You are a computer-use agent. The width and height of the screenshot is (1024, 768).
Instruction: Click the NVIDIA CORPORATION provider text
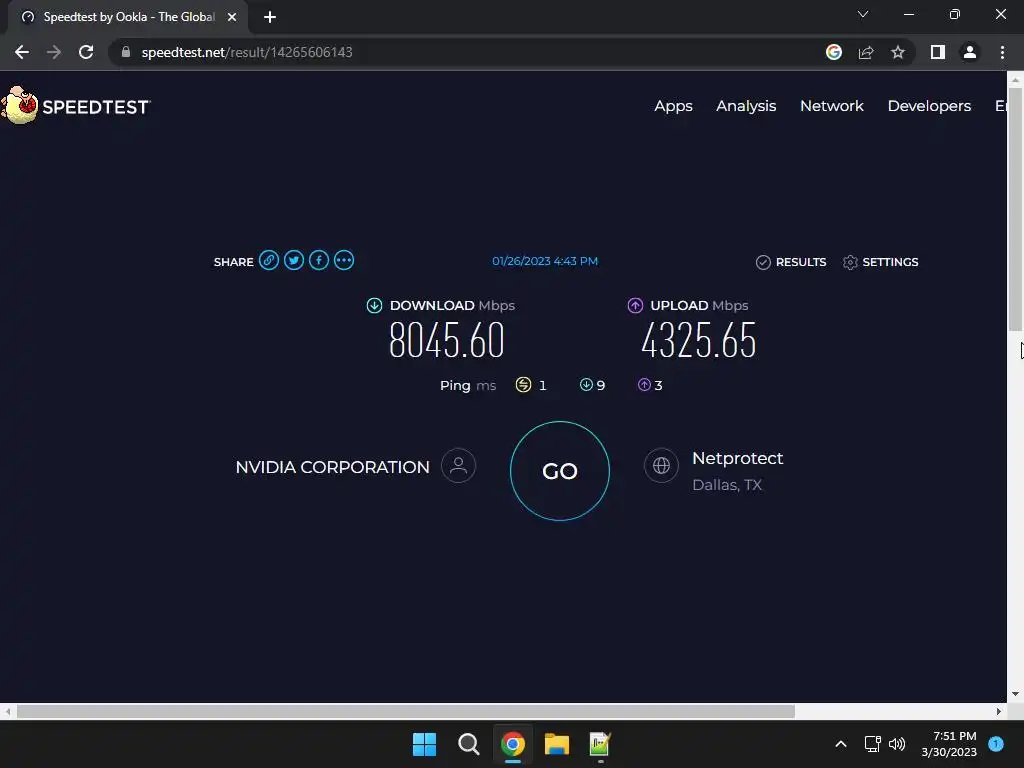tap(332, 468)
